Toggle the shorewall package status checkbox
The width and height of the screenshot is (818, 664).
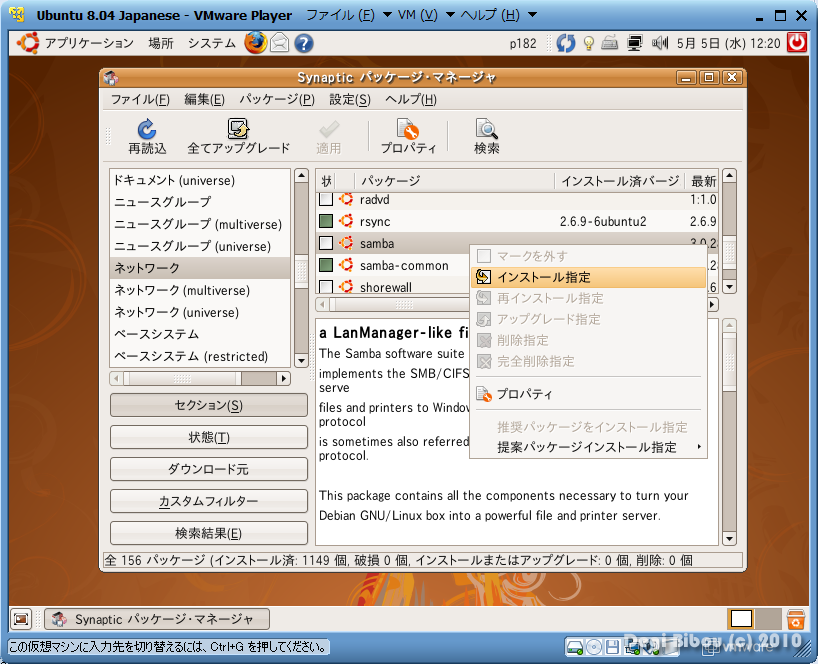point(326,287)
